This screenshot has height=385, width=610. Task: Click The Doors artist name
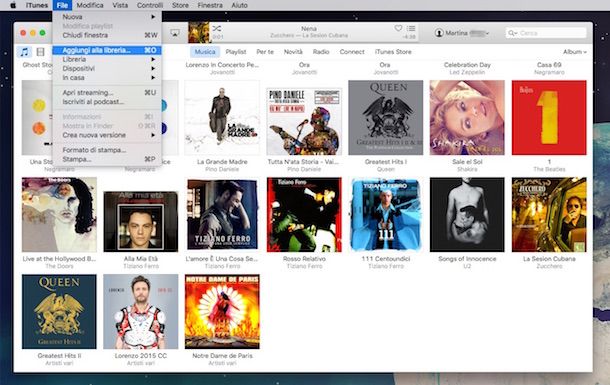click(59, 266)
